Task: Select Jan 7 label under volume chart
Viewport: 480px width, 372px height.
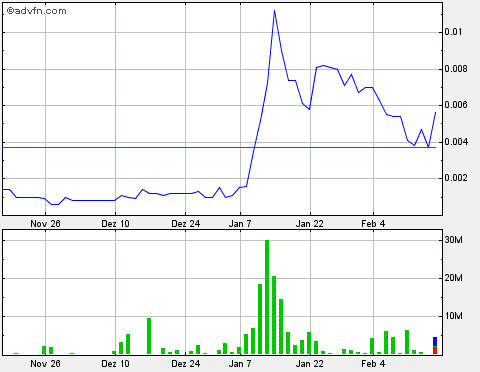Action: click(240, 364)
